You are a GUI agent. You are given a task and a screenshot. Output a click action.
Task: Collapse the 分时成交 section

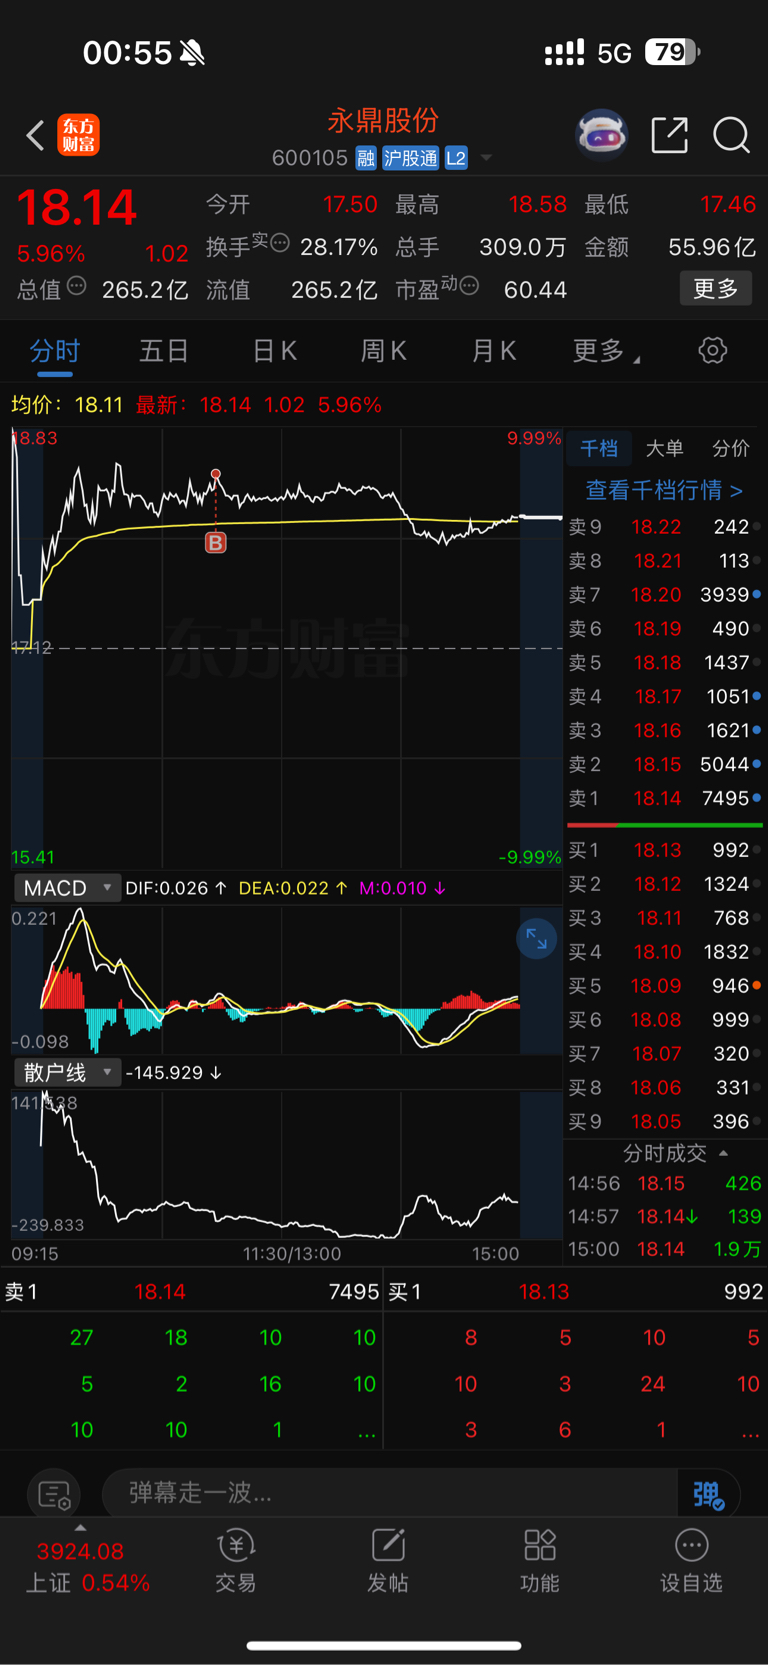point(675,1153)
